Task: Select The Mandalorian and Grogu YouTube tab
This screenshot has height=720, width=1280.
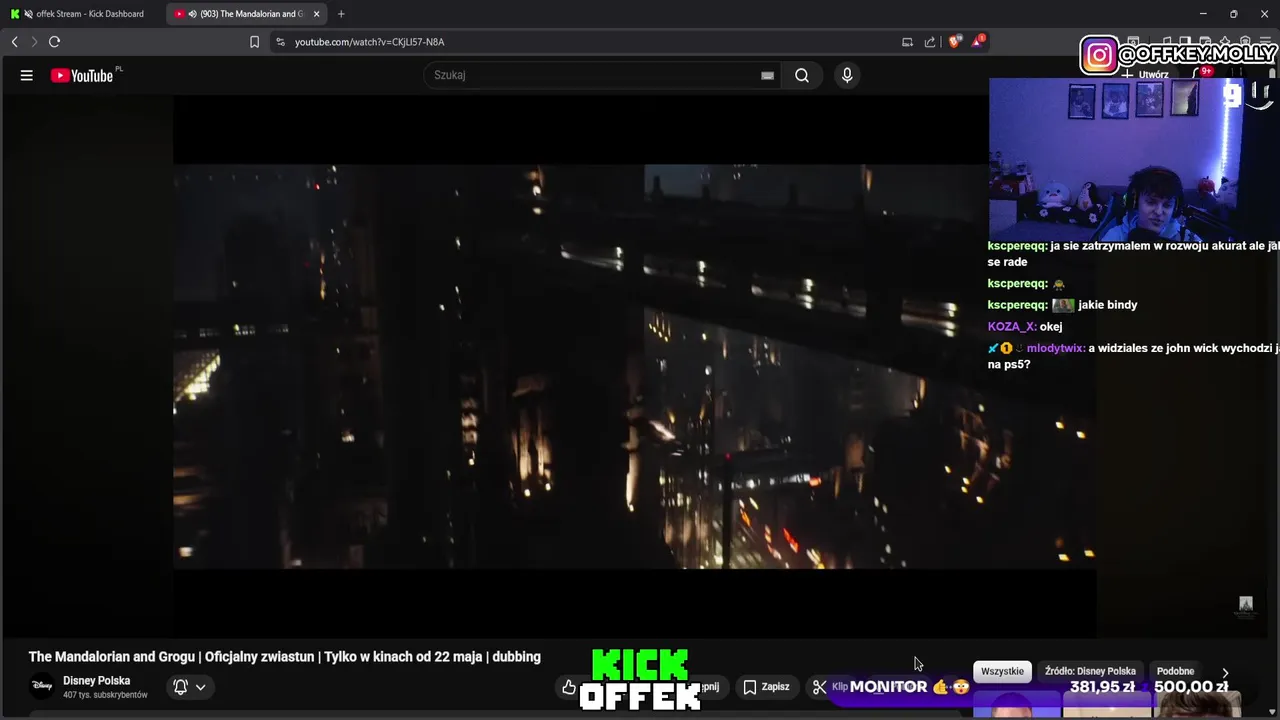Action: point(246,14)
